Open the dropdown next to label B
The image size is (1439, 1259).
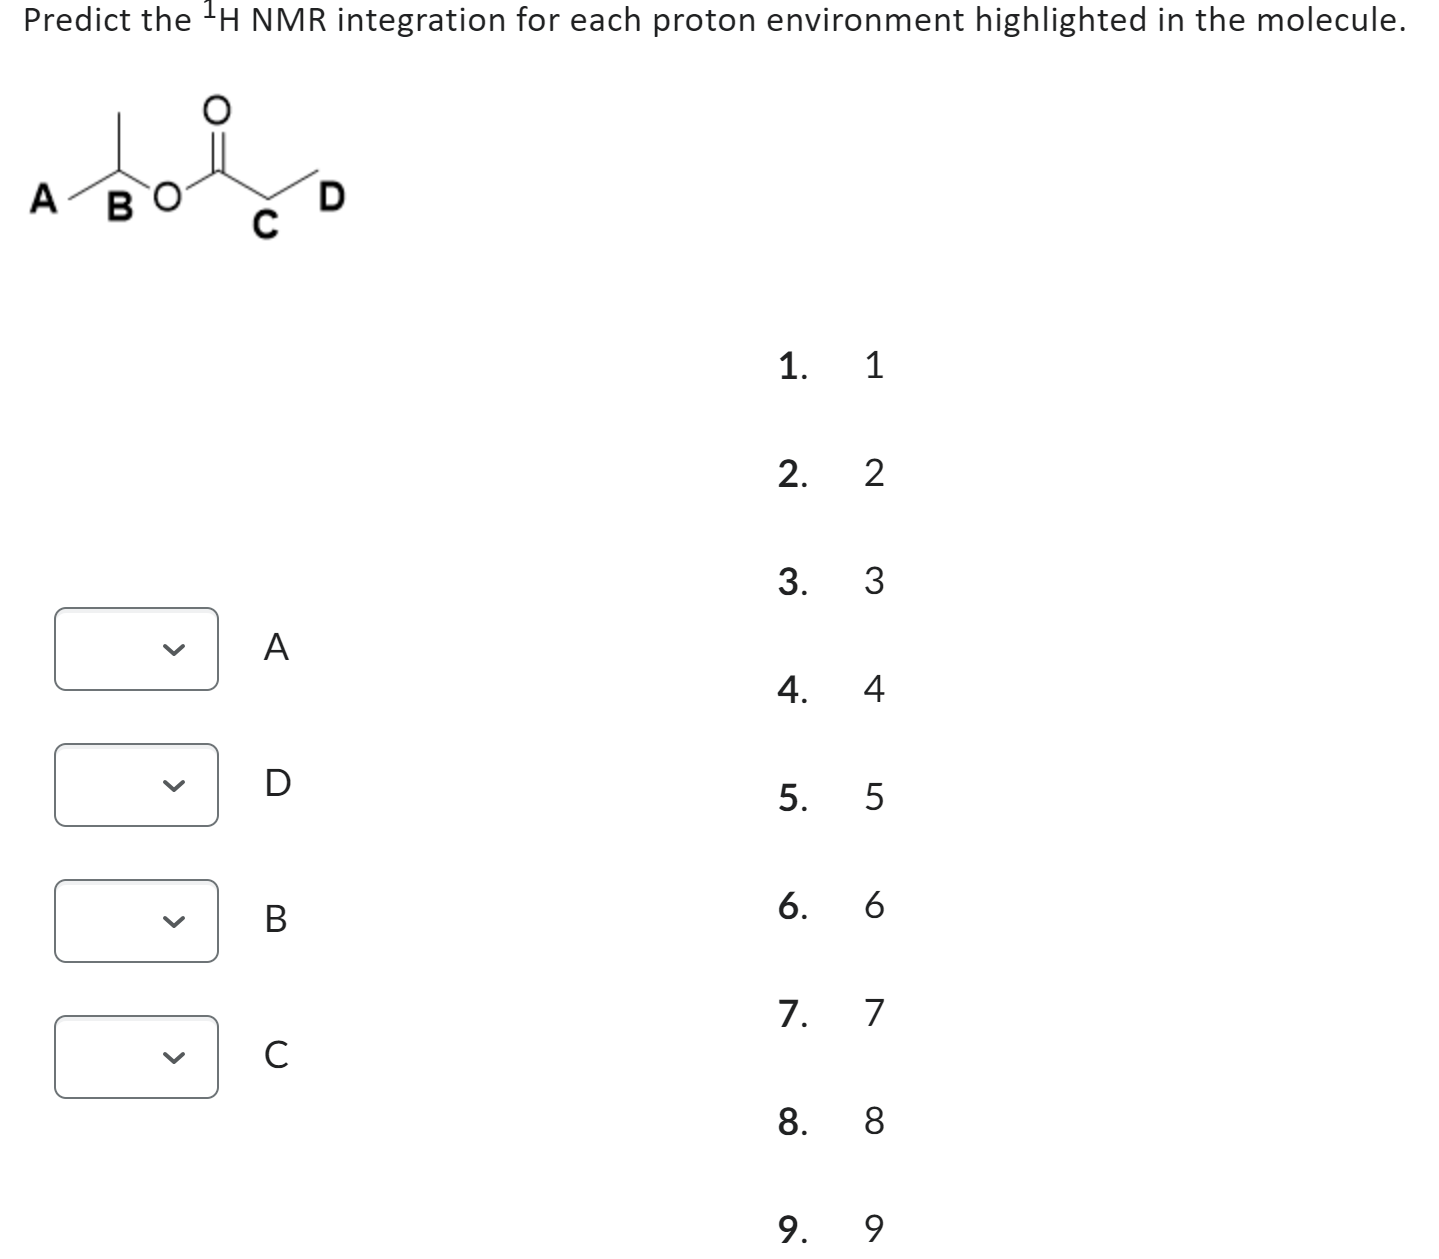137,922
